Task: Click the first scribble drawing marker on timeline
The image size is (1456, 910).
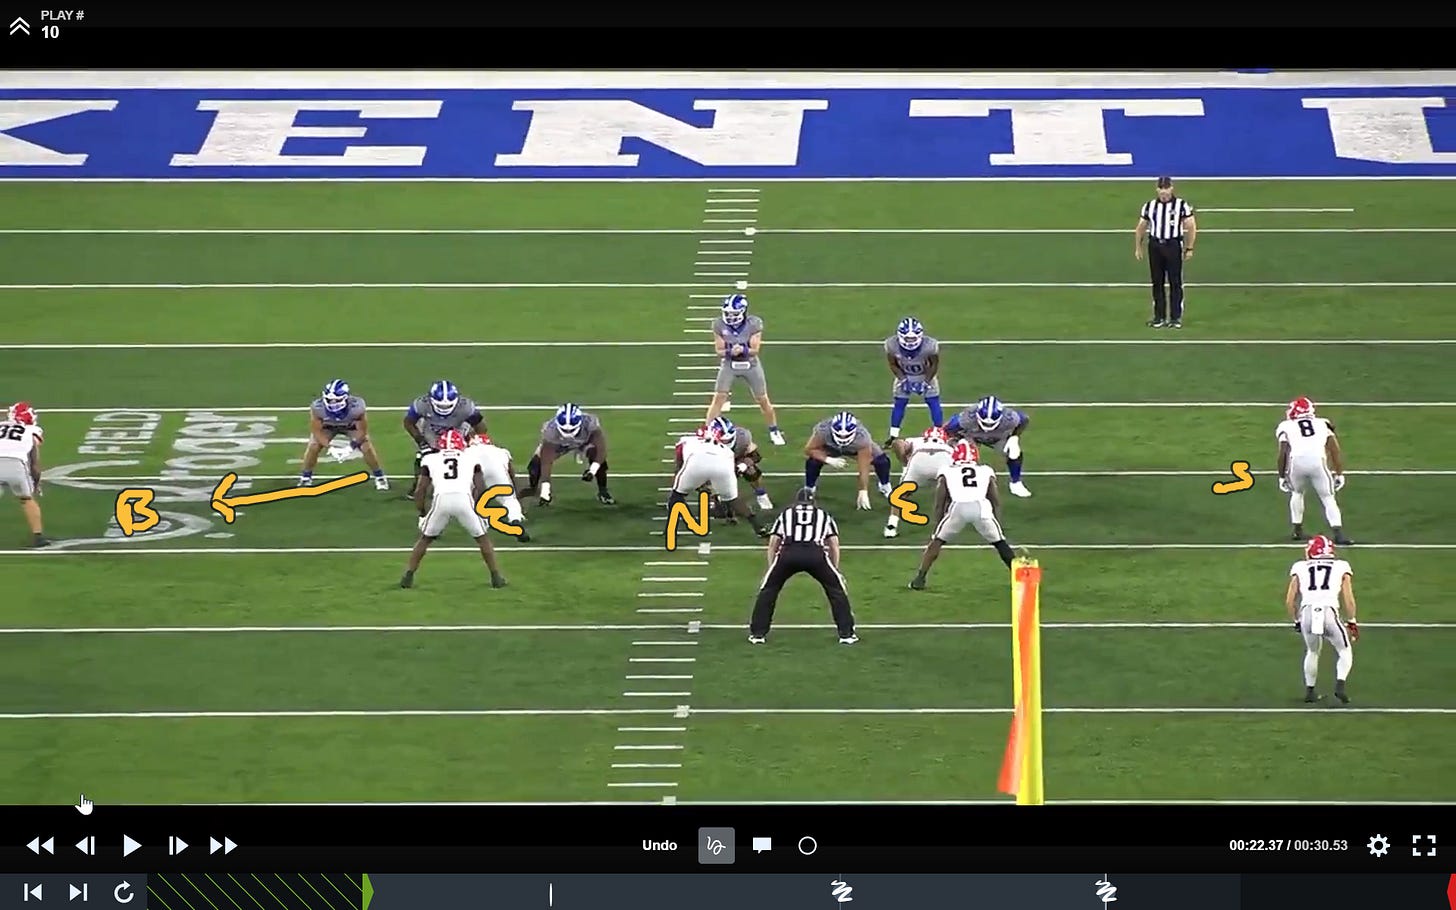Action: click(x=842, y=891)
